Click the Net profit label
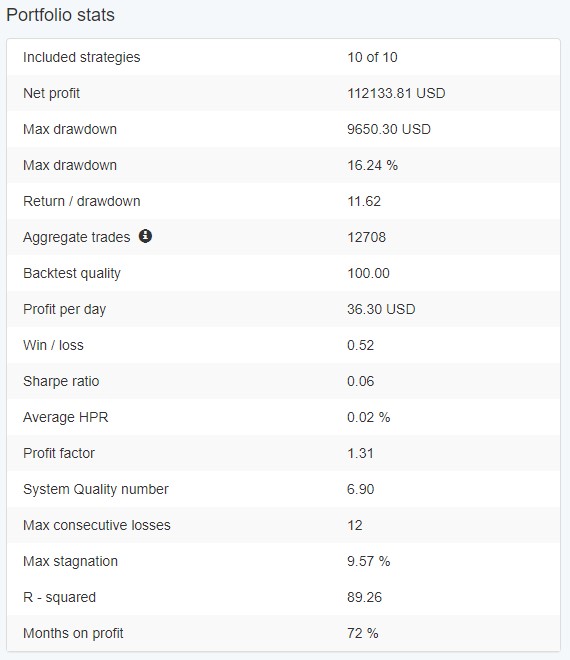The width and height of the screenshot is (570, 660). (51, 93)
